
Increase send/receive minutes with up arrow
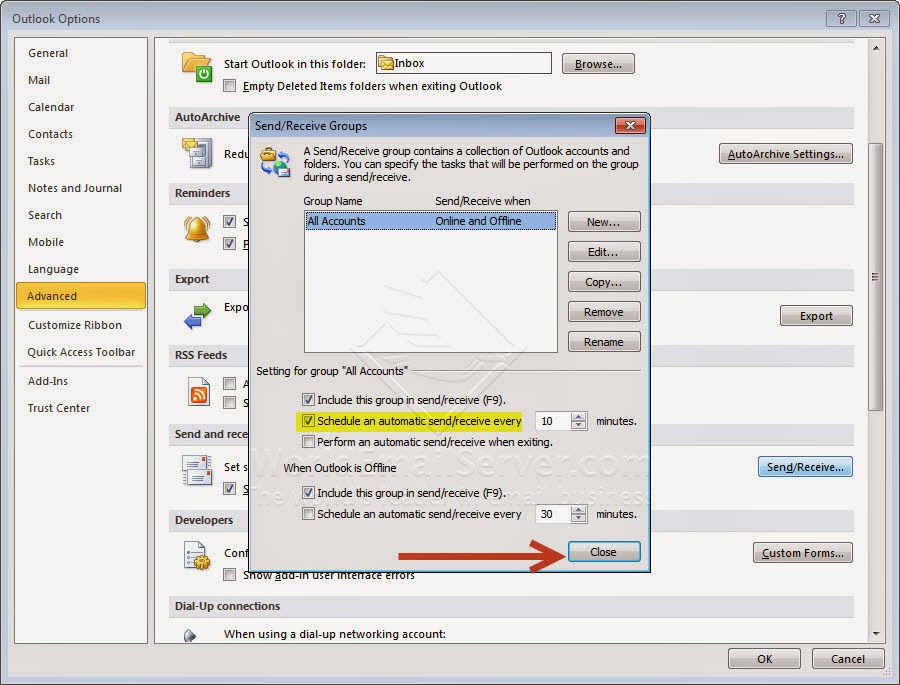point(578,416)
